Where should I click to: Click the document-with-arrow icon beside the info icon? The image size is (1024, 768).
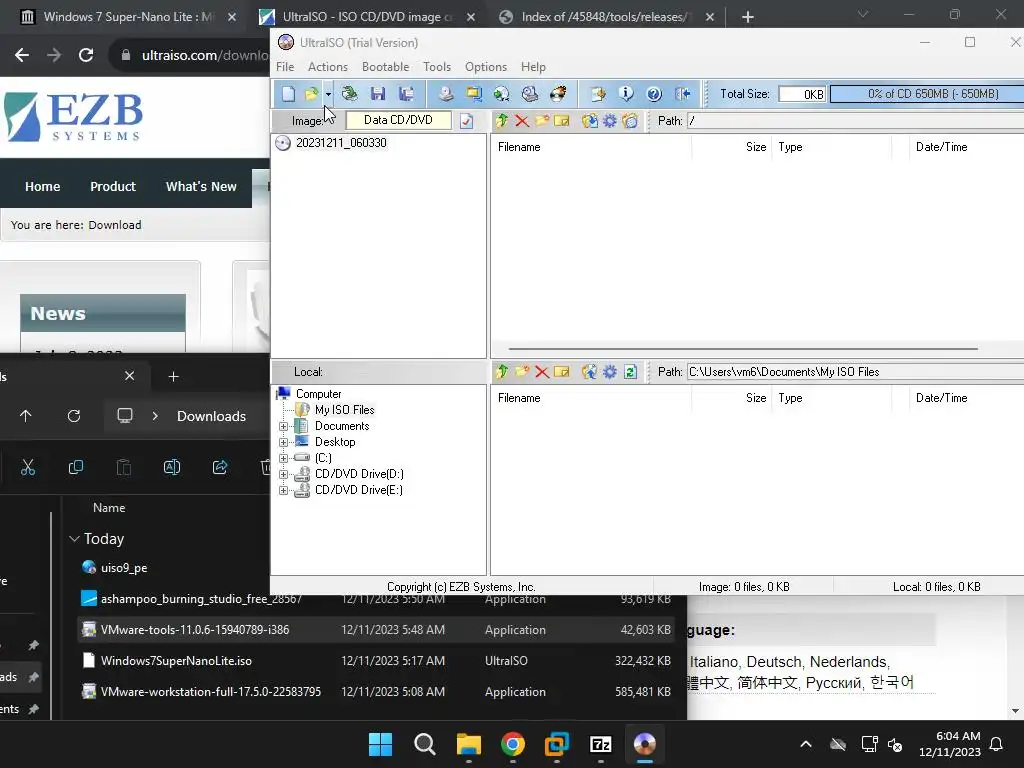598,94
